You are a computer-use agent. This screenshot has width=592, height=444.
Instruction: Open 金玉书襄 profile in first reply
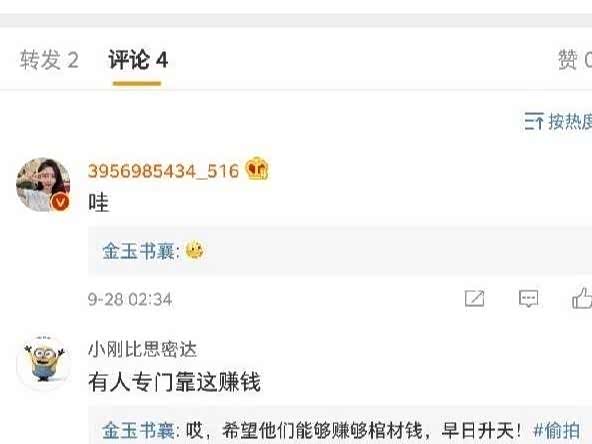138,251
